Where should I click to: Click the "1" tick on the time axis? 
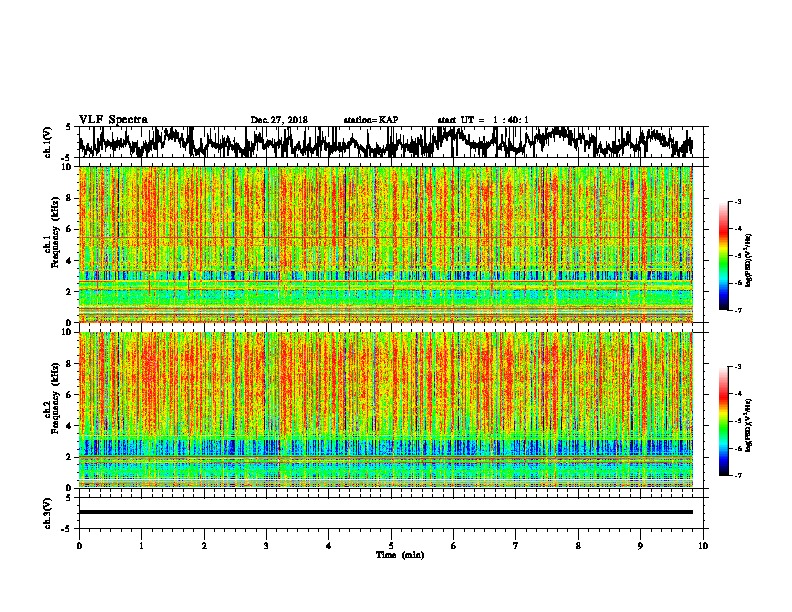click(141, 546)
